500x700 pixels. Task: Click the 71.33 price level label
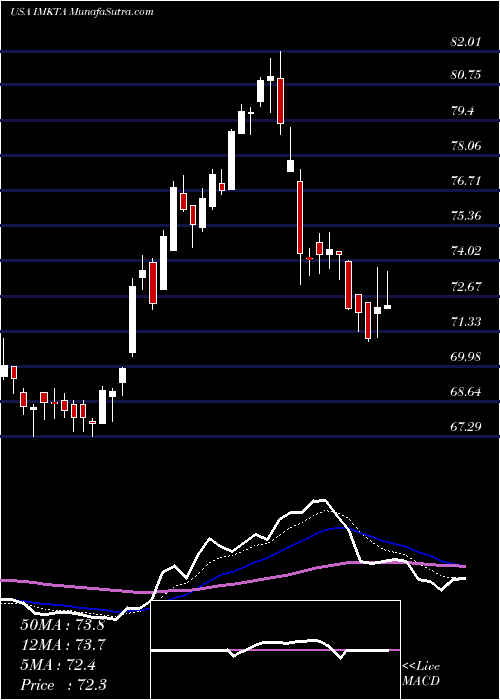pos(466,321)
